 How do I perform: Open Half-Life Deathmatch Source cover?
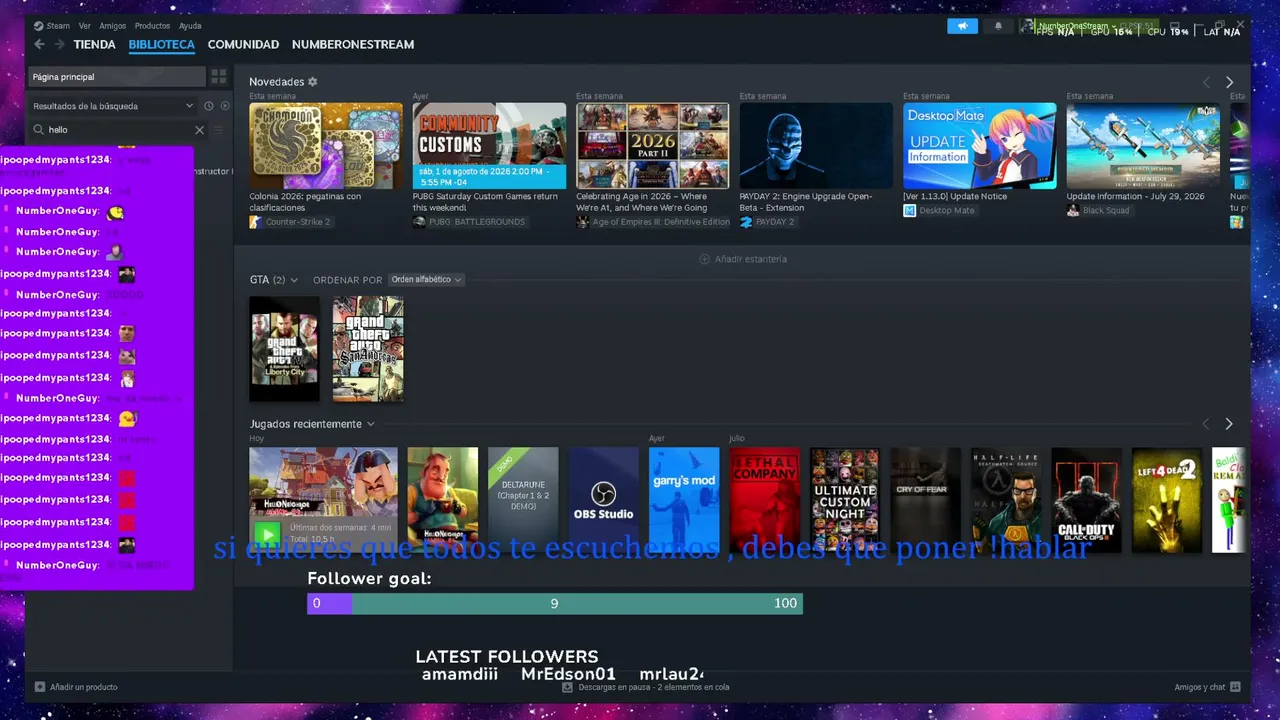coord(1006,500)
